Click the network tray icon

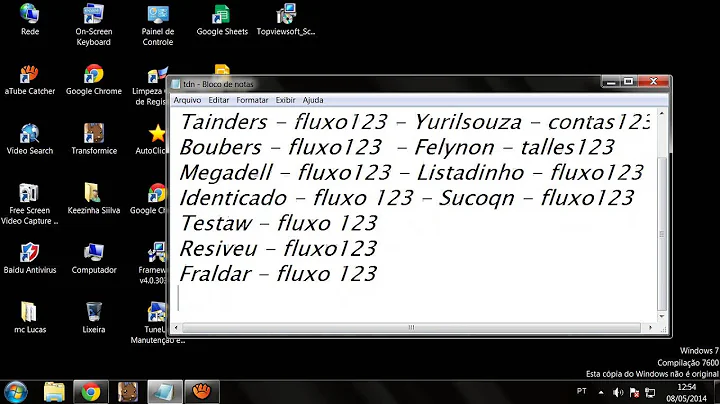(x=650, y=393)
